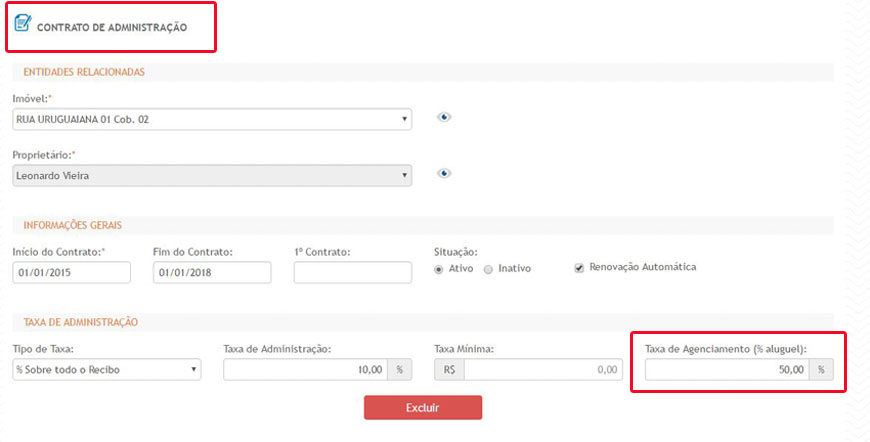Edit the Taxa de Administração value field
870x442 pixels.
306,370
